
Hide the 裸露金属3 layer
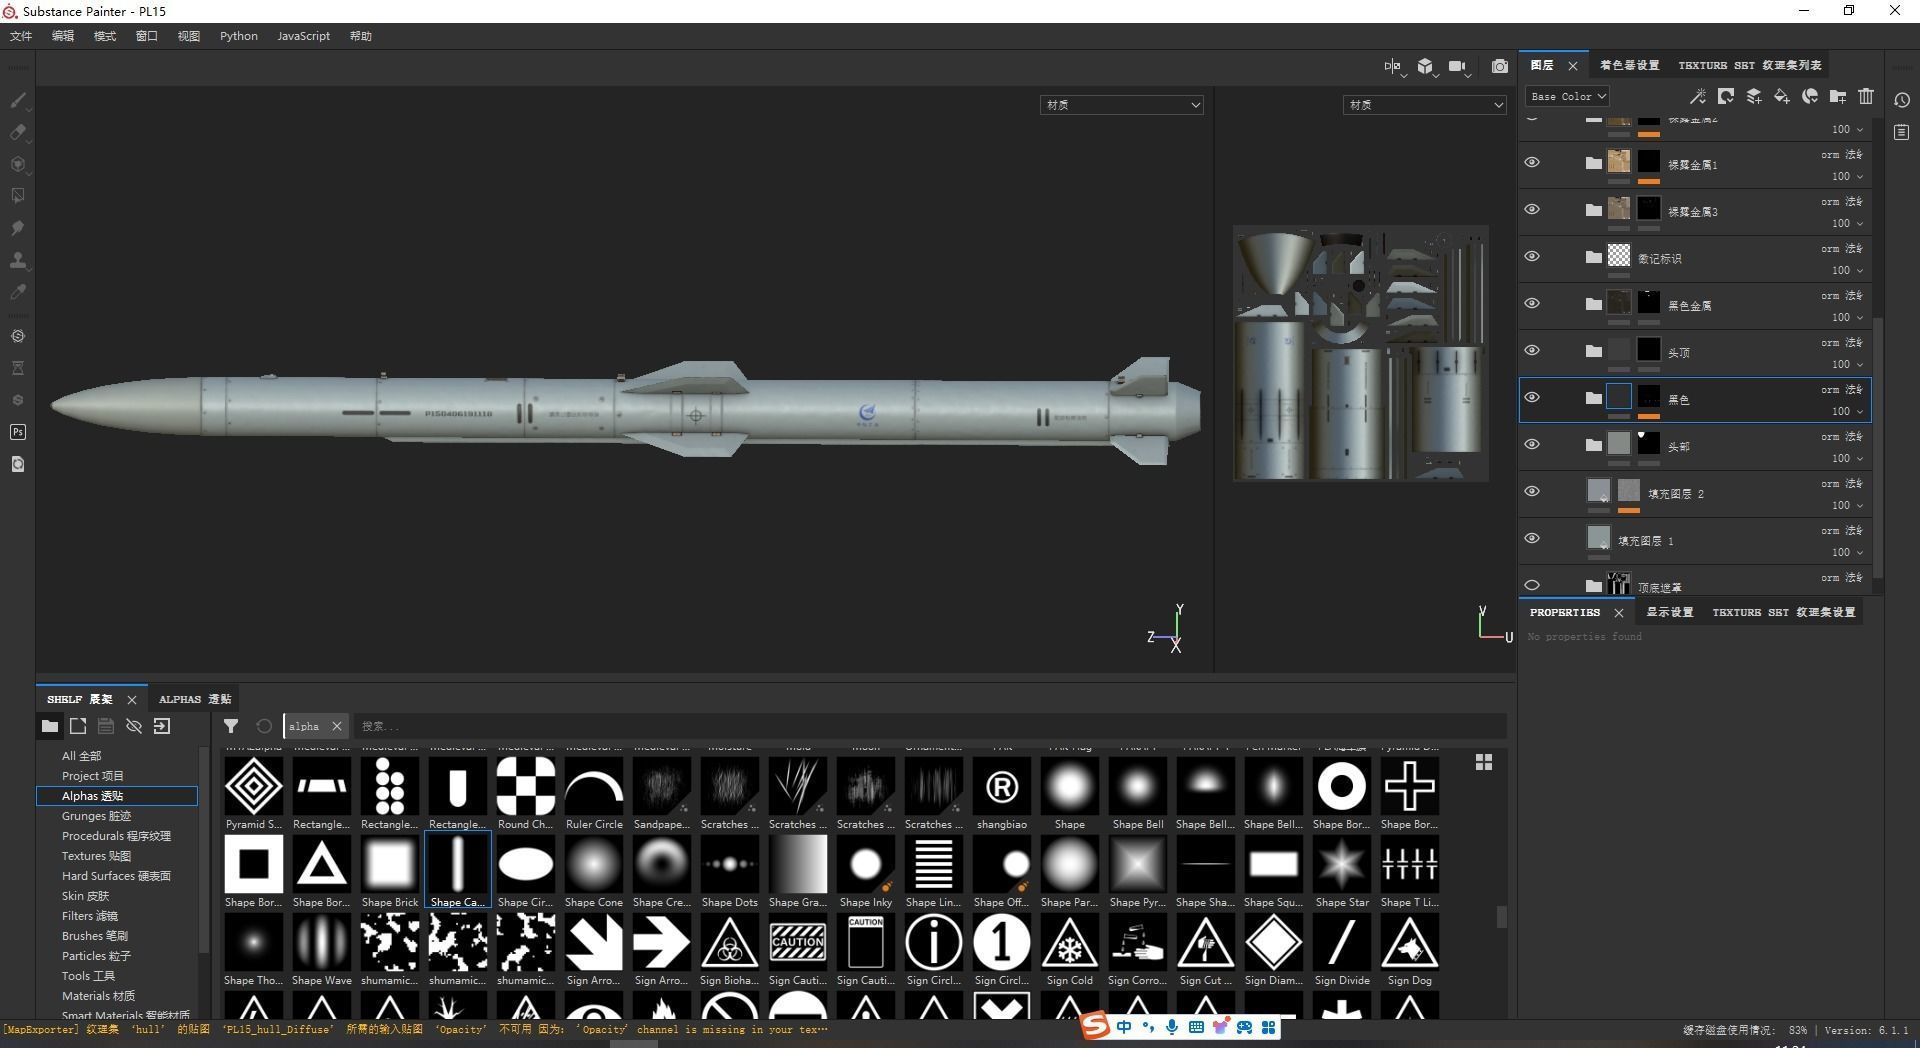[x=1532, y=210]
